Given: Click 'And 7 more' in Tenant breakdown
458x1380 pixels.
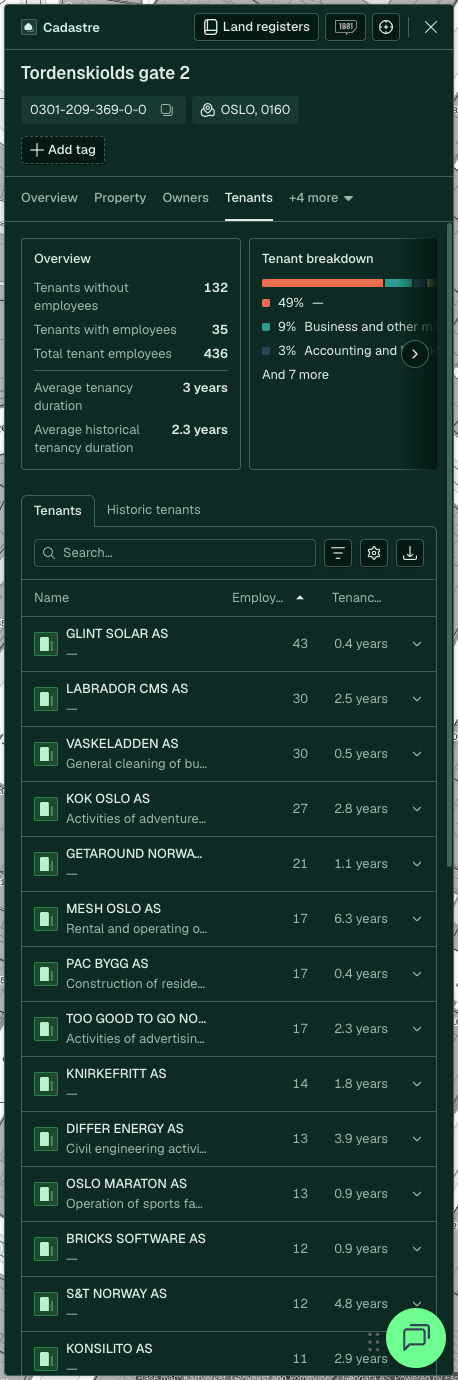Looking at the screenshot, I should click(x=295, y=375).
